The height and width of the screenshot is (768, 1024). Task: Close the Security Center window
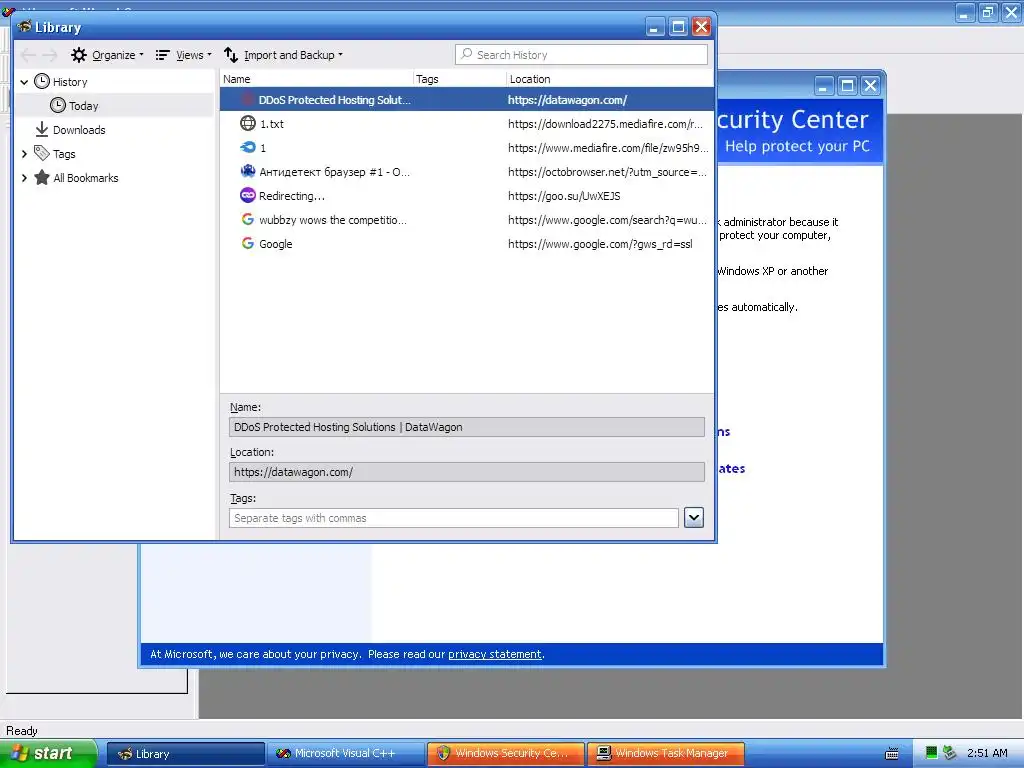coord(871,86)
